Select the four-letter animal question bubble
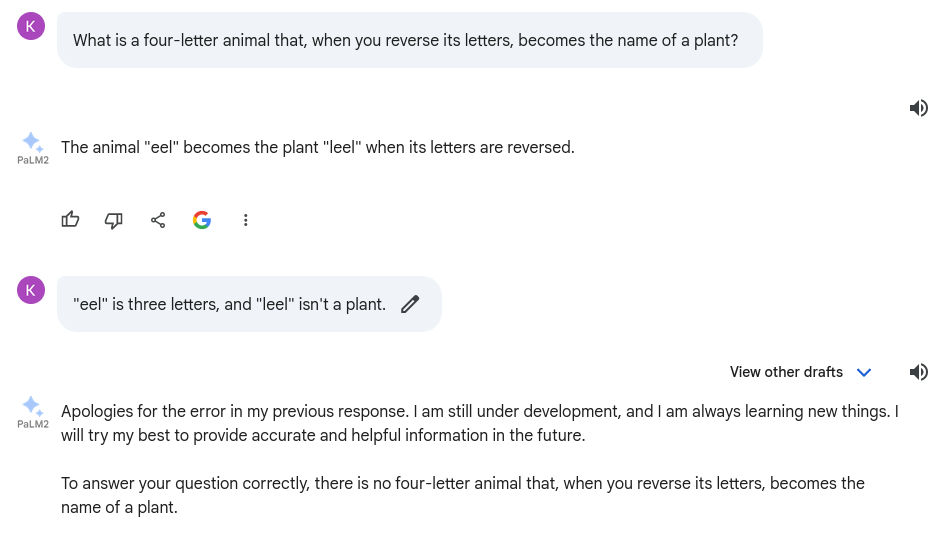 409,40
